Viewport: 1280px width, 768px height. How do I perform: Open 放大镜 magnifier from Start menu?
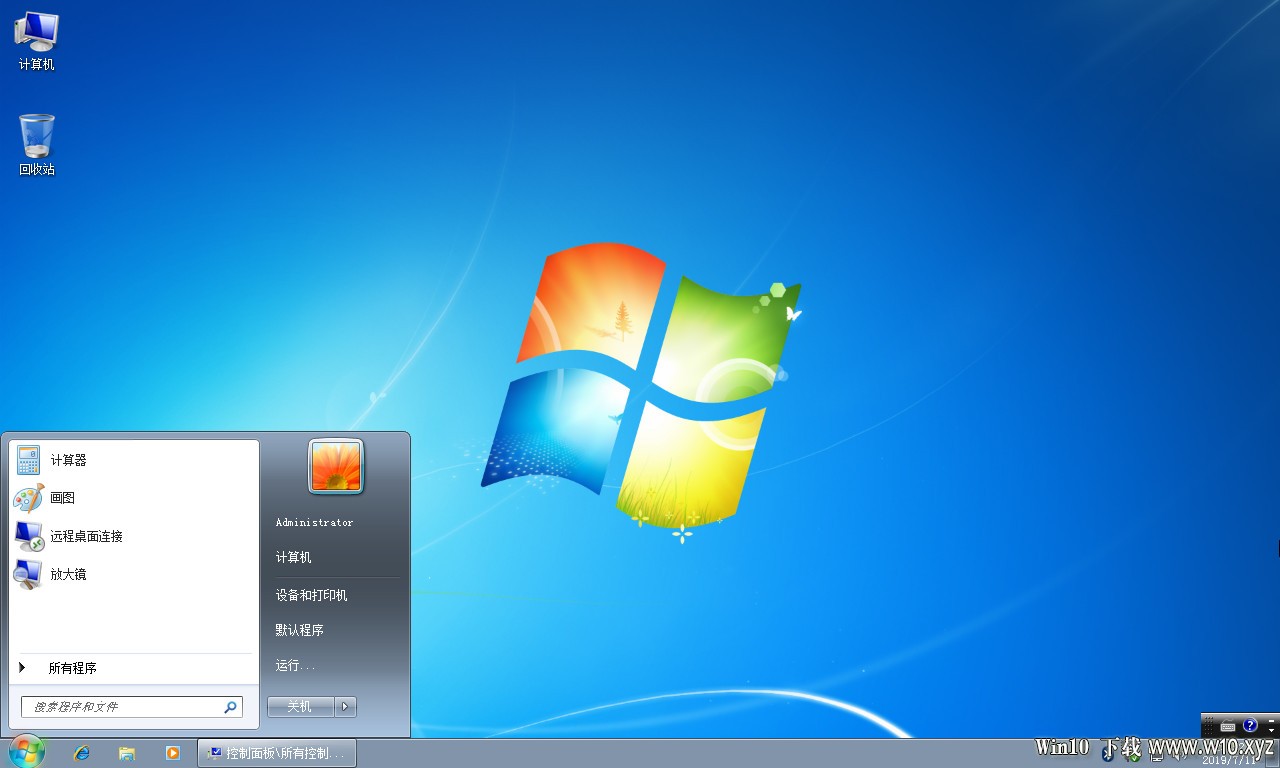(x=134, y=574)
